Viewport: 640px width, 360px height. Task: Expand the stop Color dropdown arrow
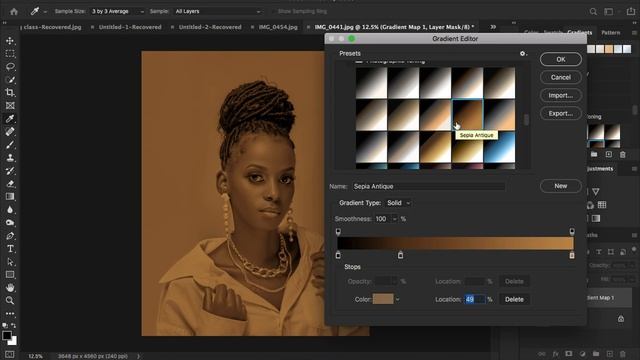[x=398, y=300]
